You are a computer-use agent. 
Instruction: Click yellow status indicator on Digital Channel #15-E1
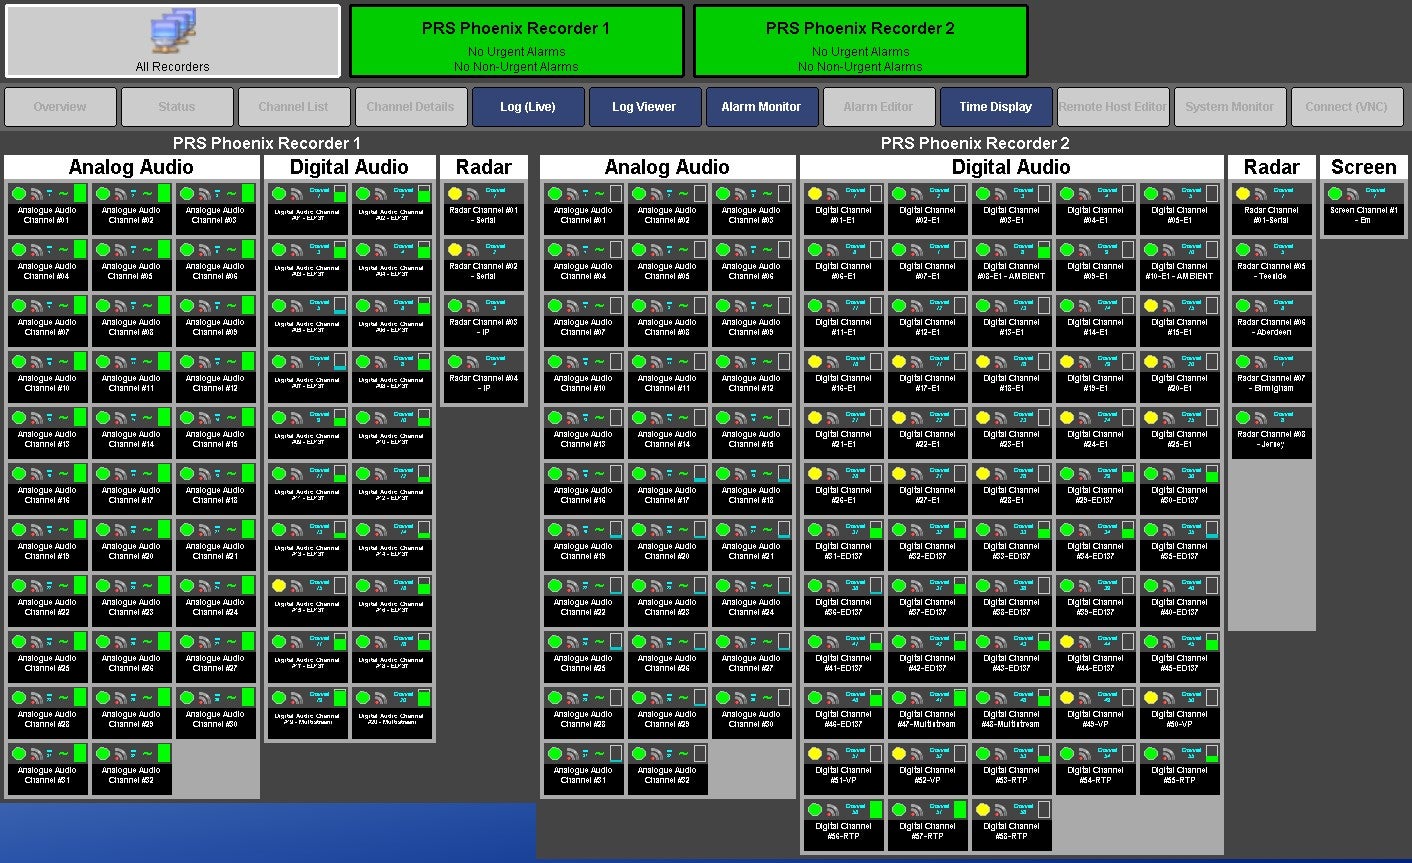[1151, 306]
